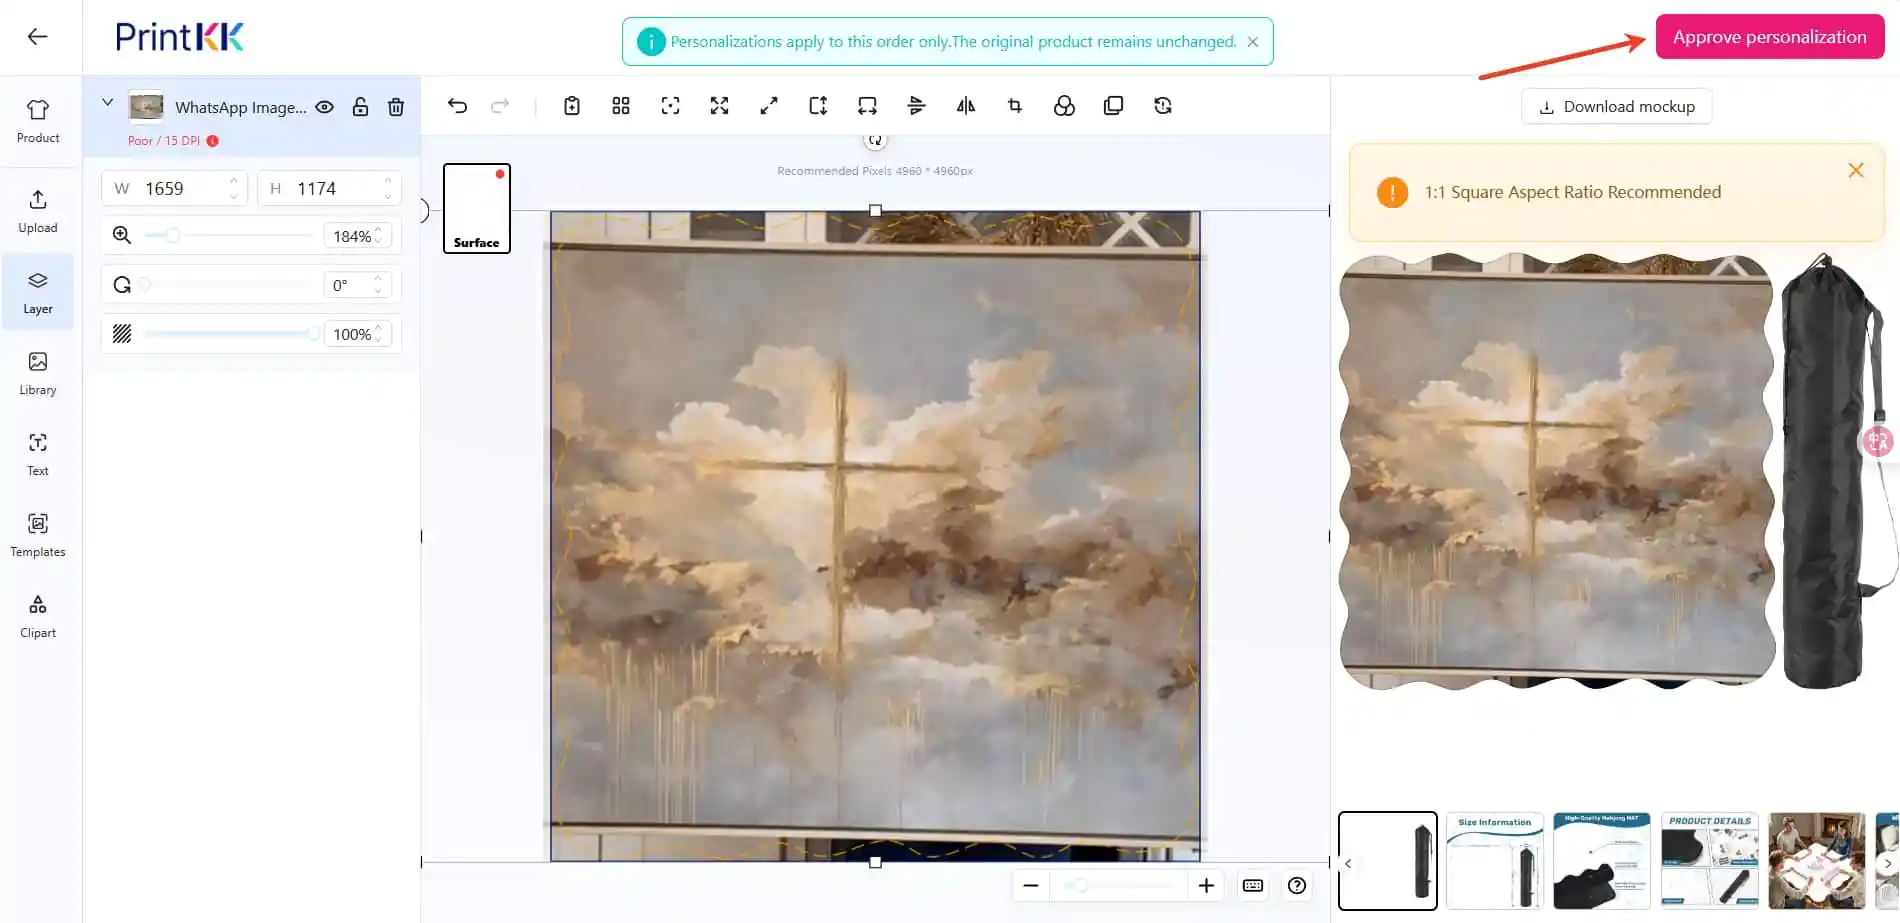Viewport: 1900px width, 923px height.
Task: Go to previous mockup thumbnails
Action: tap(1348, 863)
